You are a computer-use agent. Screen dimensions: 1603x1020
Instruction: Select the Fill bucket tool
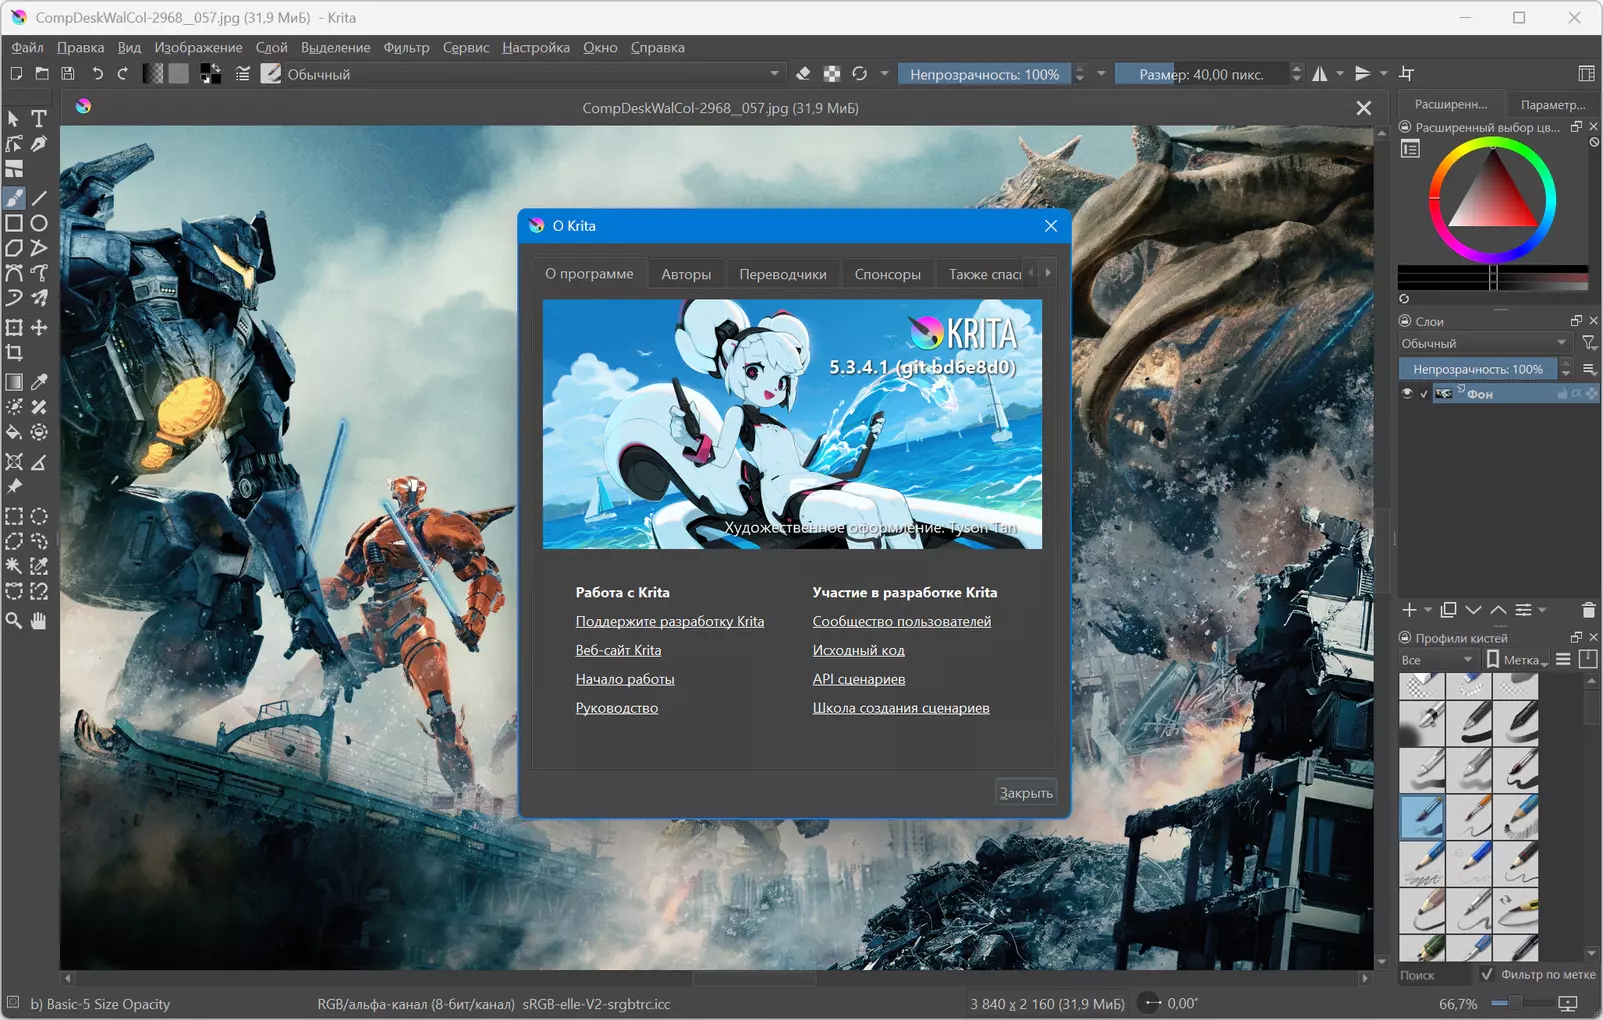tap(14, 432)
